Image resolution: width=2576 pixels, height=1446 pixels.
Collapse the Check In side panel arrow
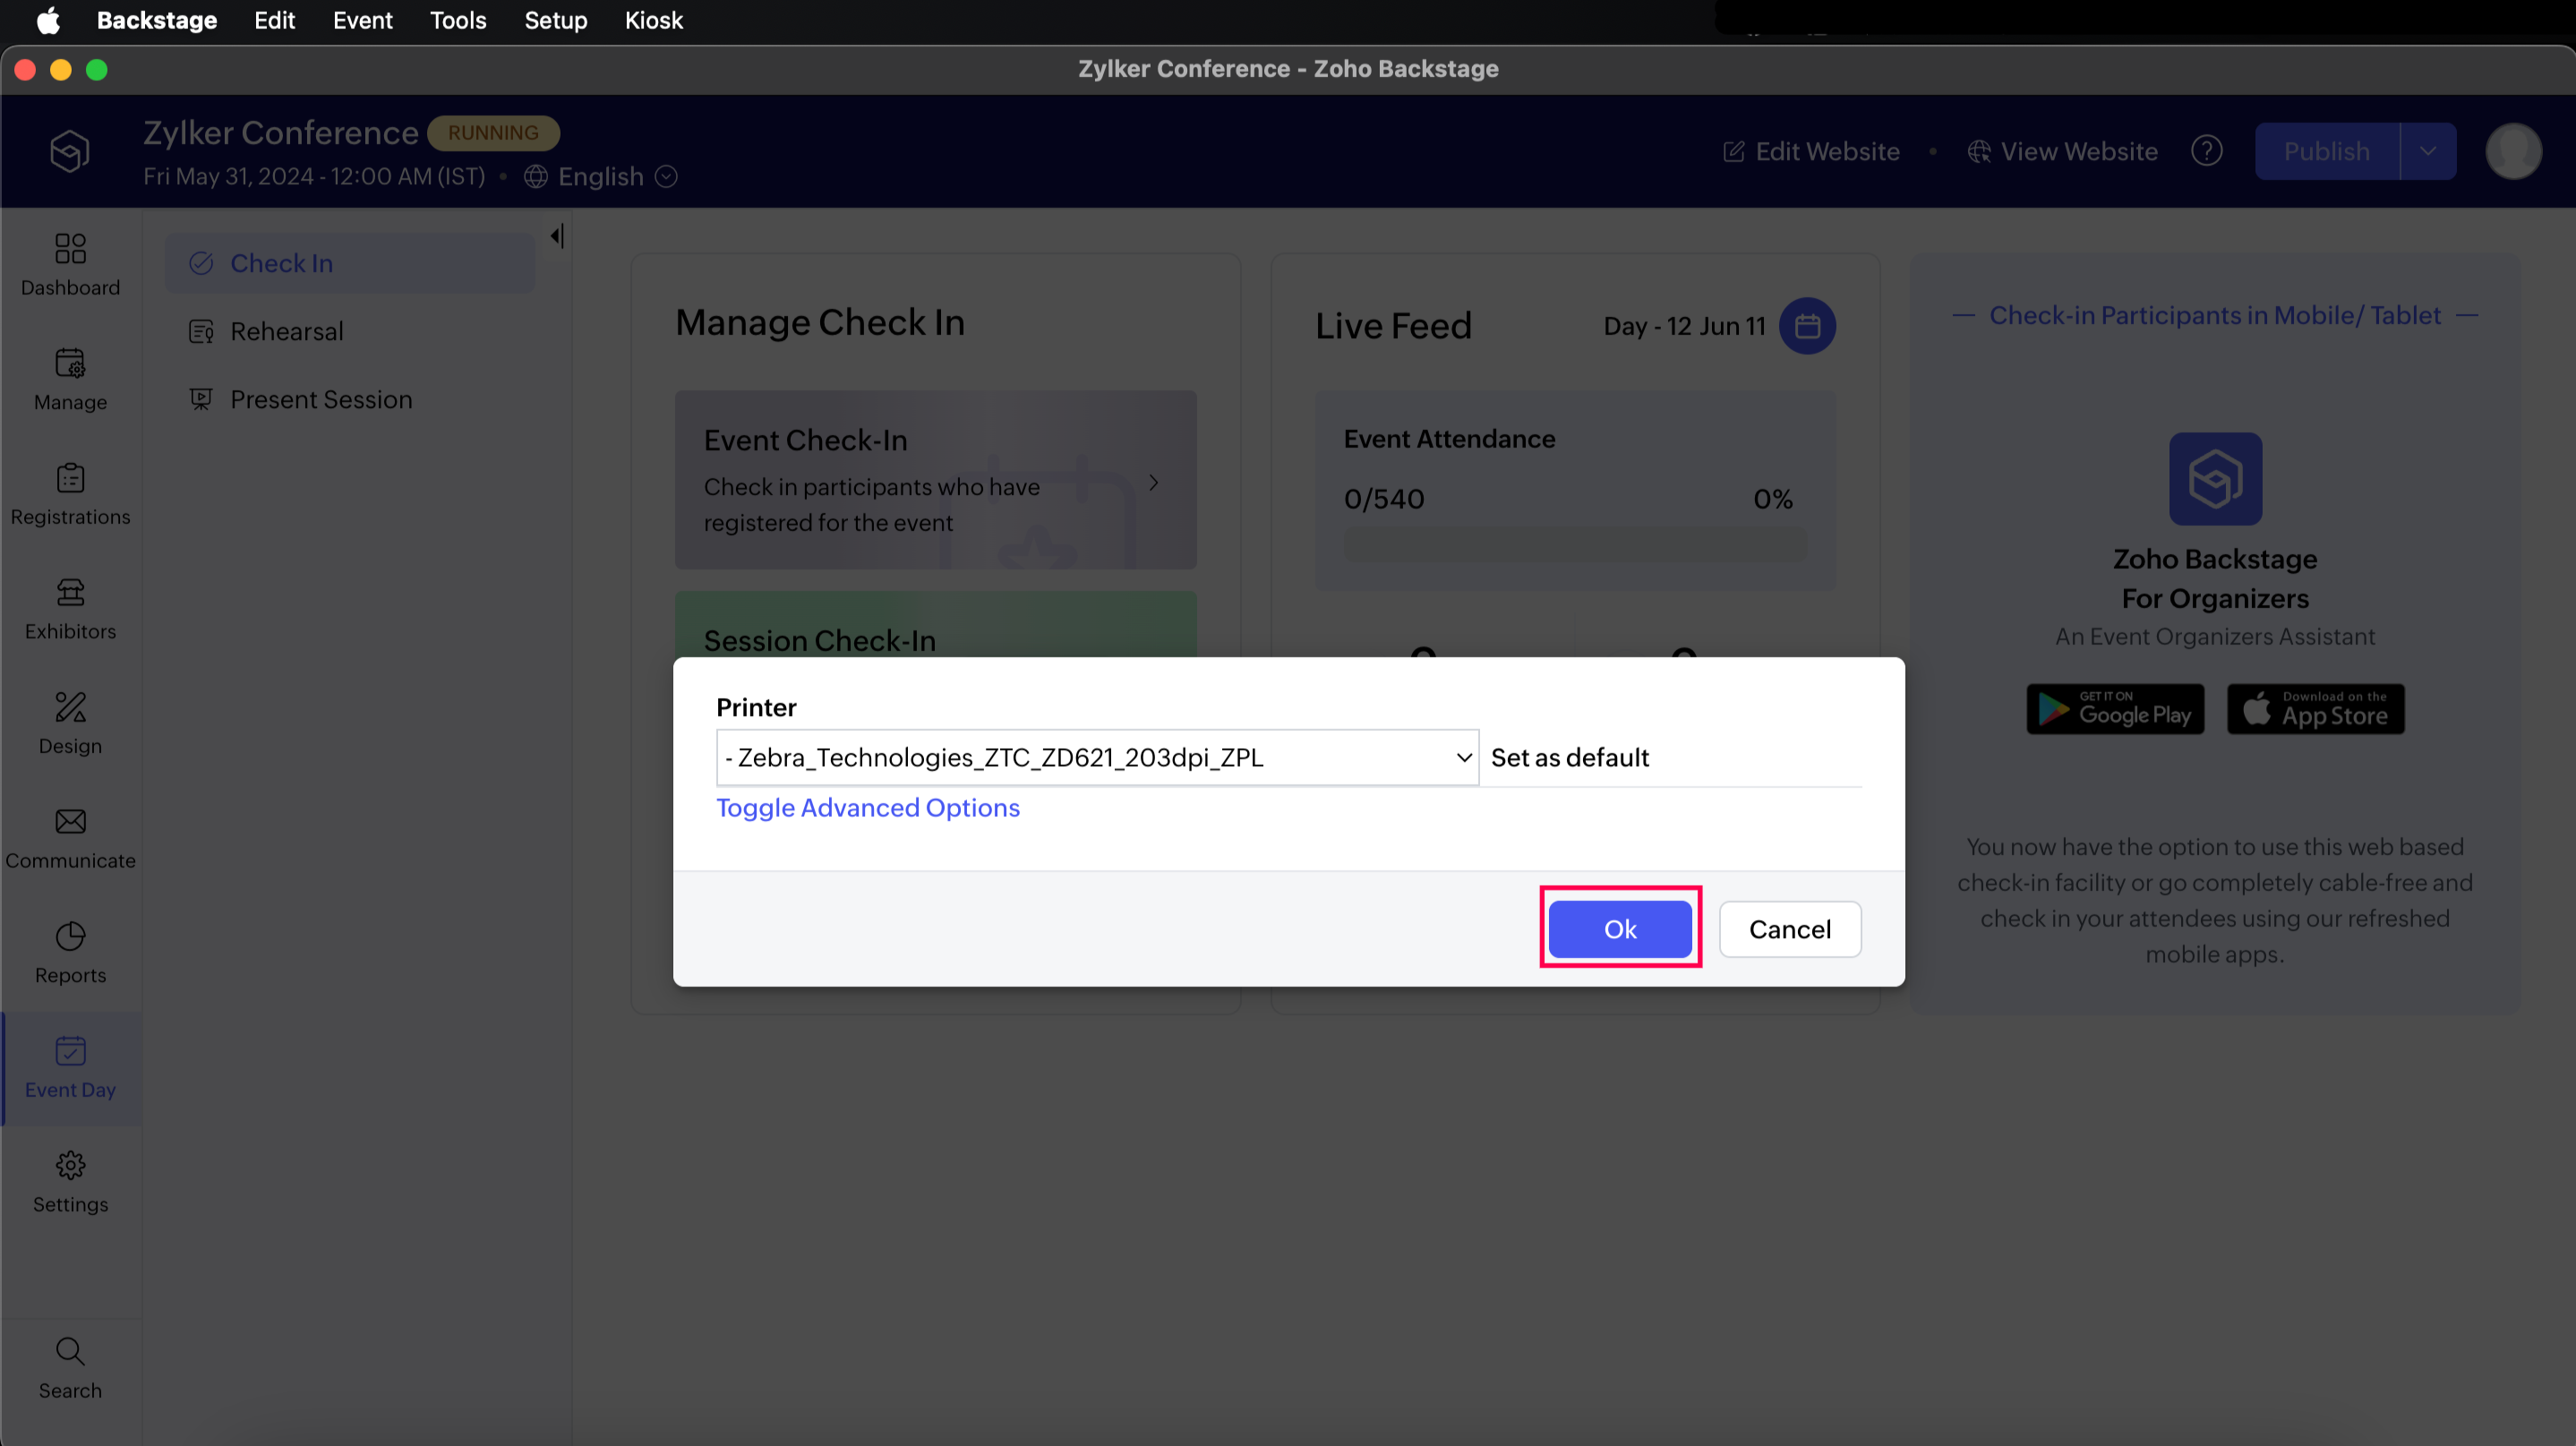click(x=557, y=236)
